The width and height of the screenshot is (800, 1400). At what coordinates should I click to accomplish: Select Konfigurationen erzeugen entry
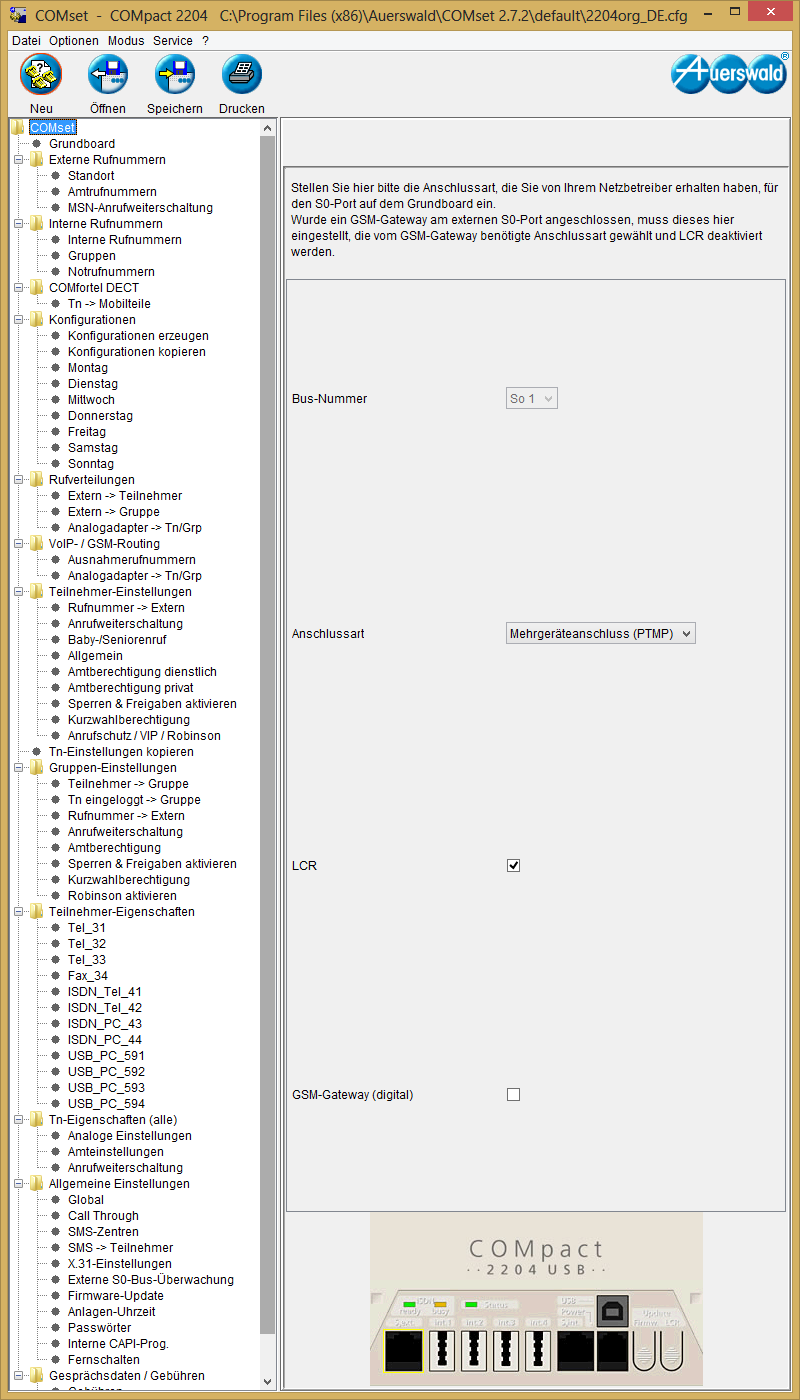pyautogui.click(x=138, y=336)
